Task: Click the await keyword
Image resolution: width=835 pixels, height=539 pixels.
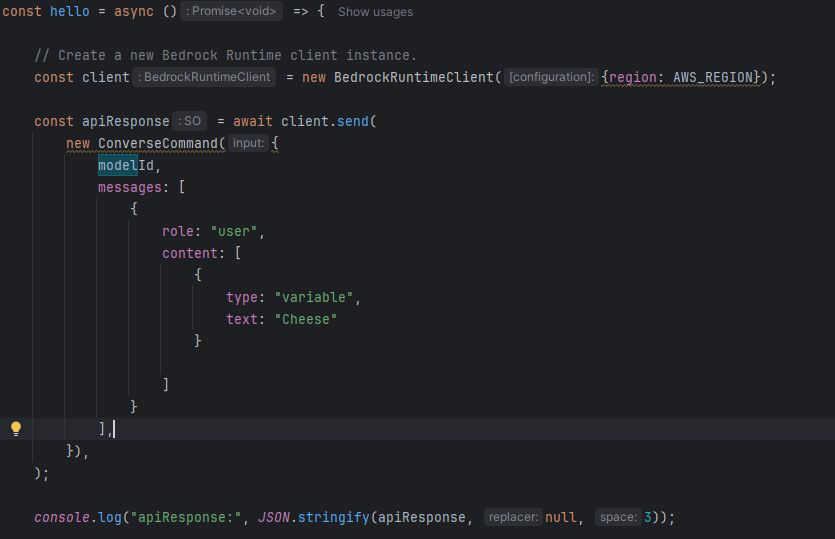Action: [x=252, y=121]
